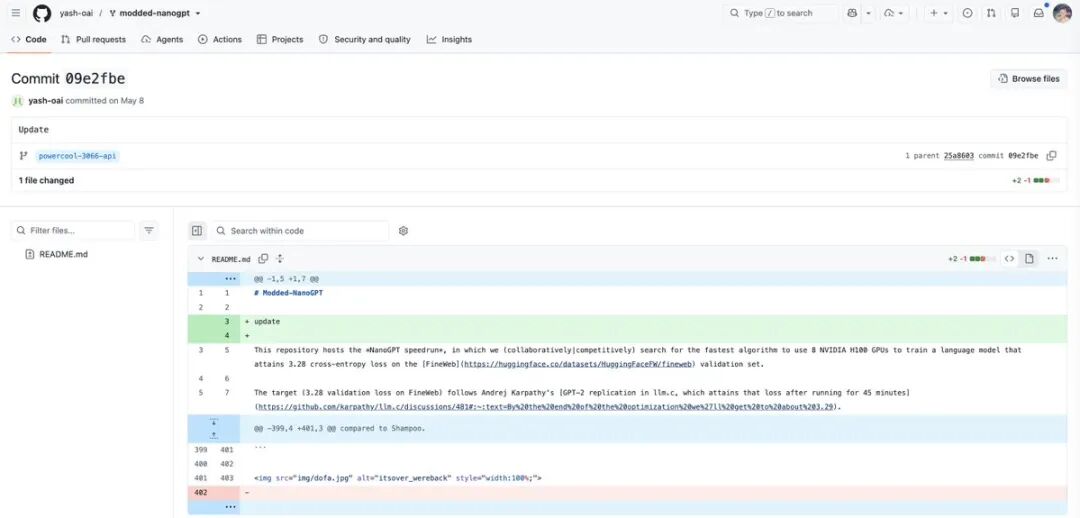The image size is (1080, 518).
Task: Click the '1 file changed' text
Action: tap(46, 180)
